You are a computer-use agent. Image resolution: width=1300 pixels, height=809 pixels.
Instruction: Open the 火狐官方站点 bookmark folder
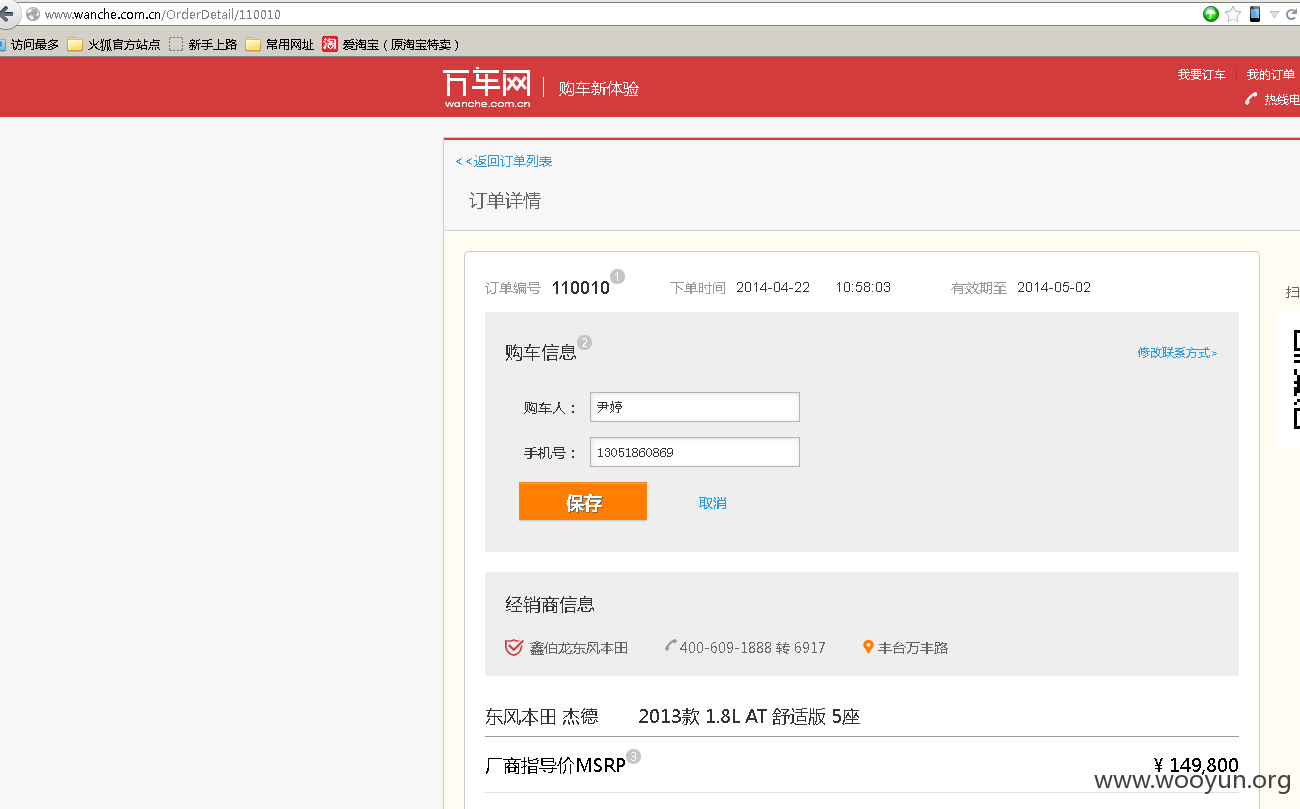pyautogui.click(x=114, y=45)
